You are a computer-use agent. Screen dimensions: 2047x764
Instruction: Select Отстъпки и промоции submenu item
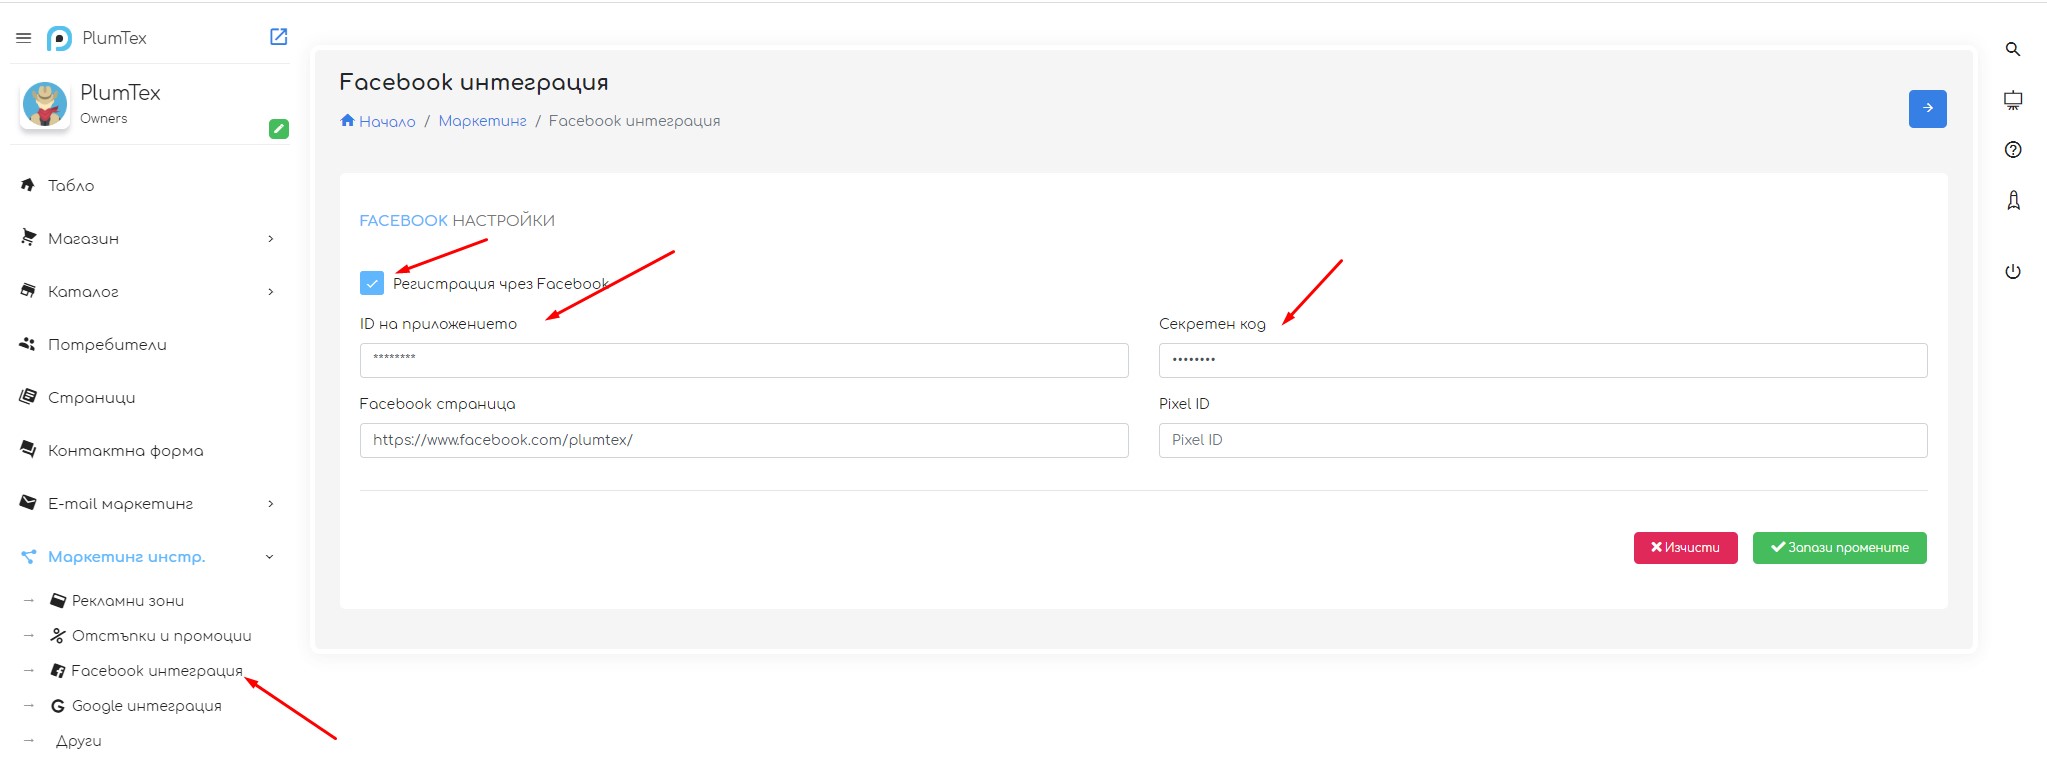[162, 636]
